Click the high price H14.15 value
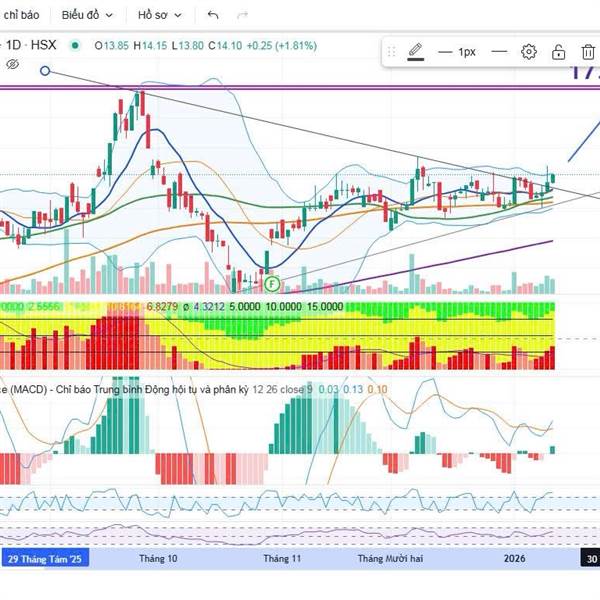This screenshot has width=600, height=600. [150, 46]
